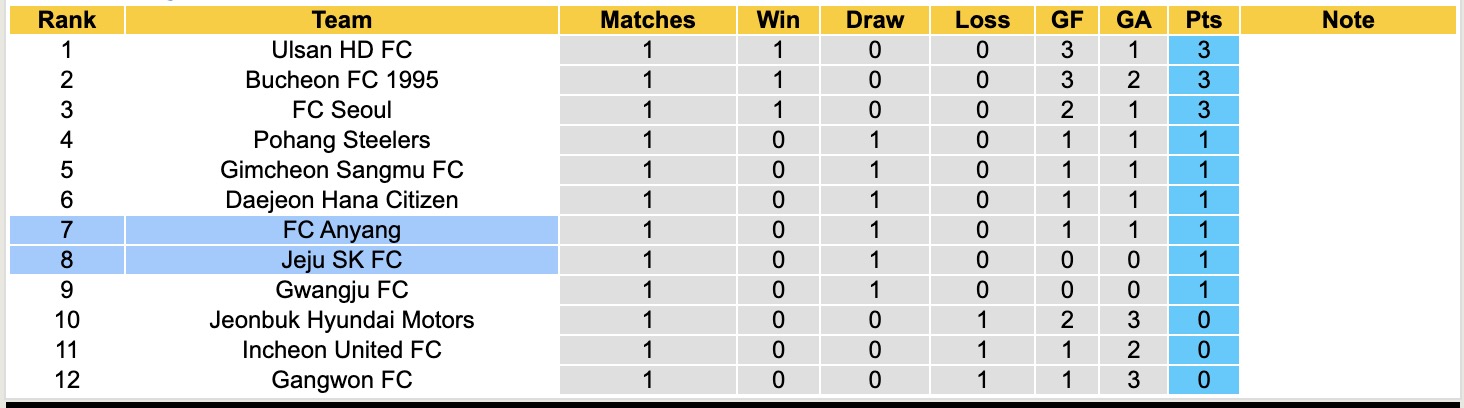
Task: Click the Pts cell for Ulsan HD FC
Action: click(x=1203, y=50)
